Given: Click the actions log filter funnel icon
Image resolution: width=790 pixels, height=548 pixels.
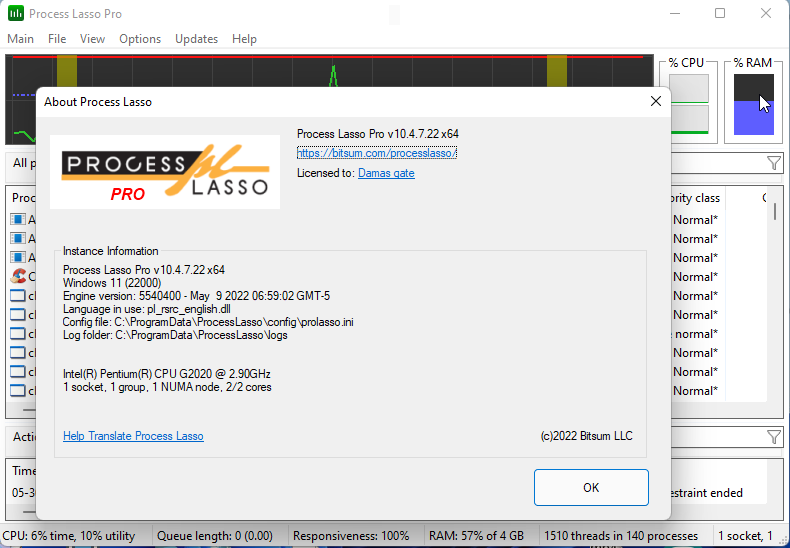Looking at the screenshot, I should point(773,437).
